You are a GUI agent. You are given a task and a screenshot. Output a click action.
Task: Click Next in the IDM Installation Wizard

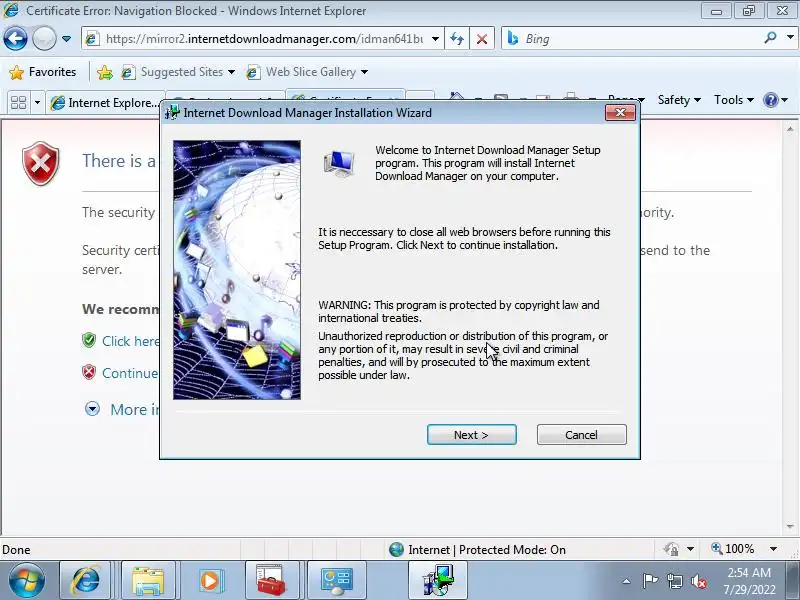click(x=471, y=435)
